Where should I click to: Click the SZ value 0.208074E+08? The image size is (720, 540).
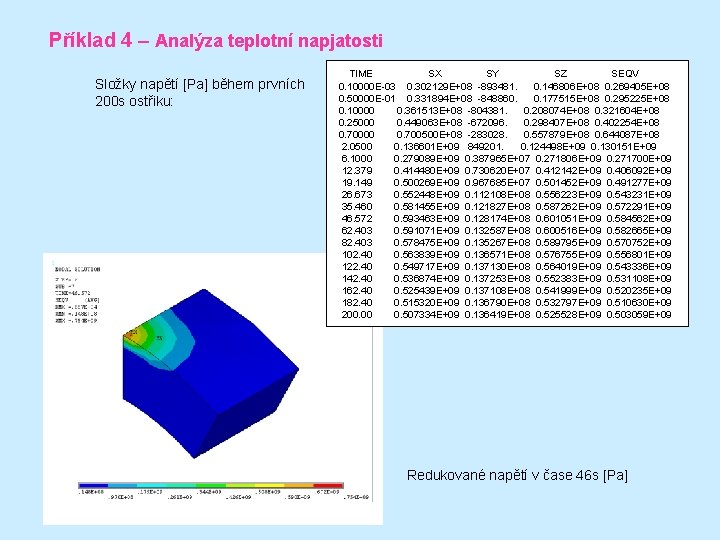[x=556, y=110]
